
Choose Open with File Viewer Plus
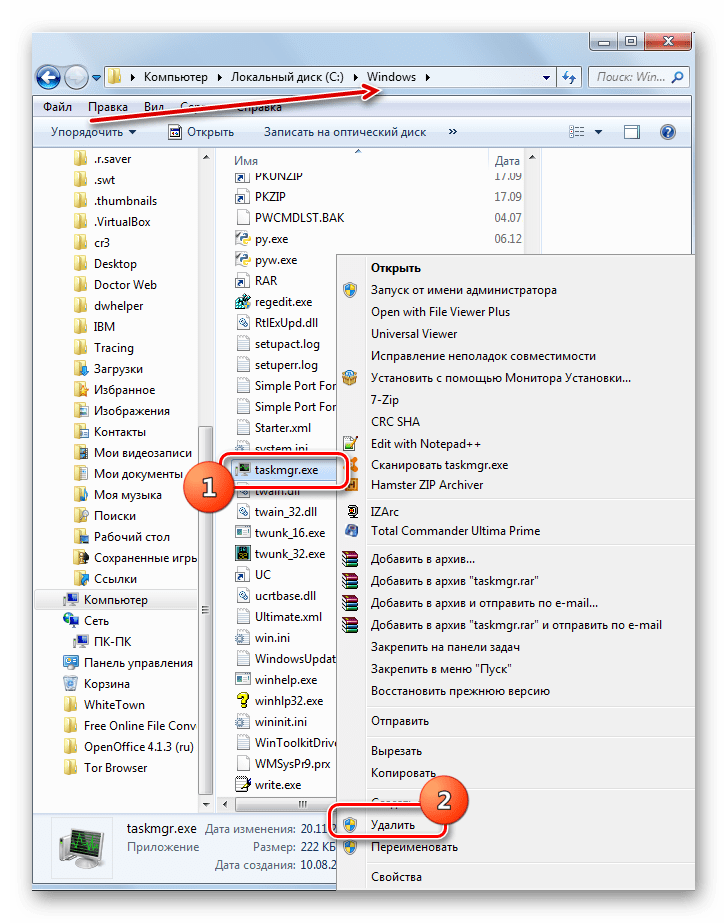click(440, 312)
